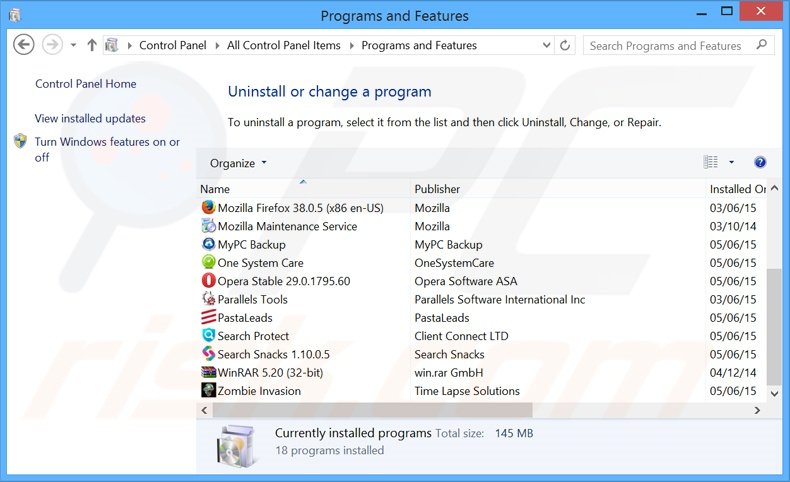Select the Search Protect icon
This screenshot has height=482, width=790.
point(208,336)
